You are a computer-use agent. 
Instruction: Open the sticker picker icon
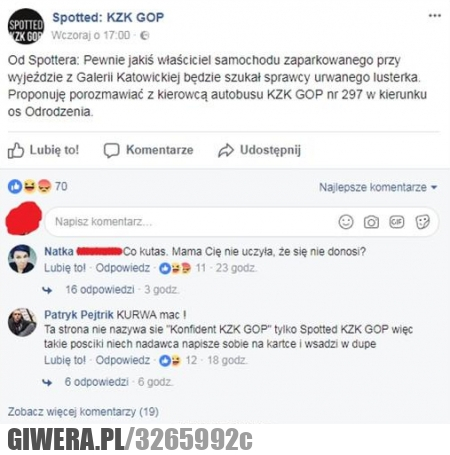423,222
